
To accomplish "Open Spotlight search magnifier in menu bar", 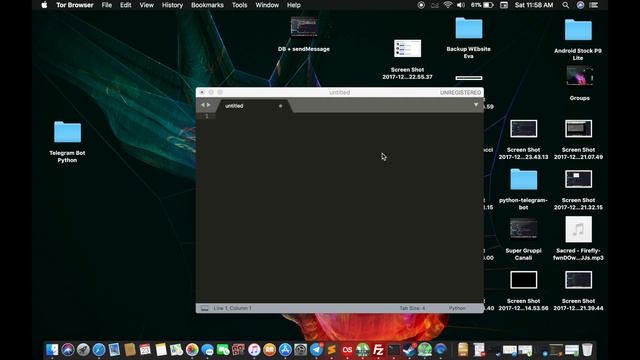I will (565, 5).
